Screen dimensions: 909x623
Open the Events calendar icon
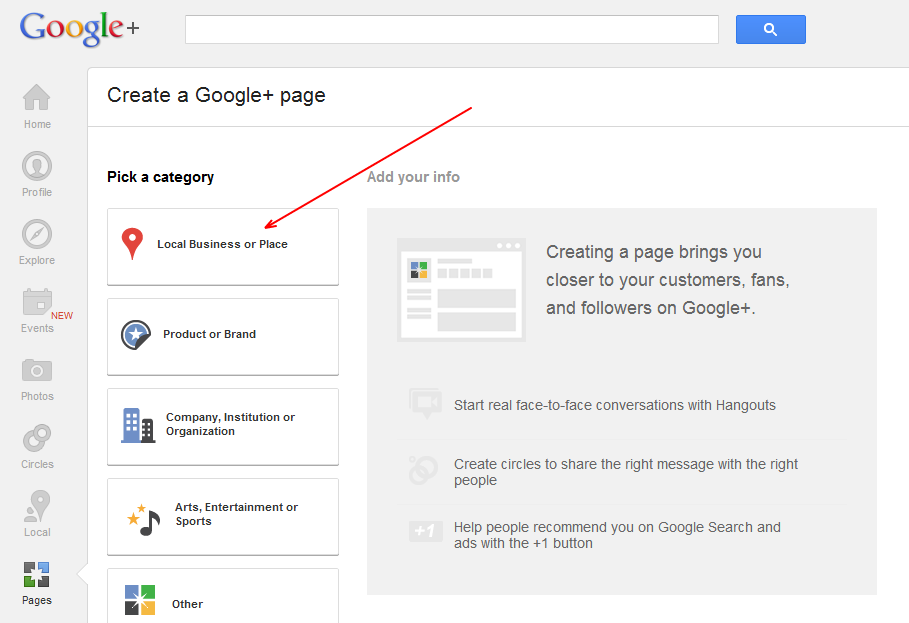(37, 310)
